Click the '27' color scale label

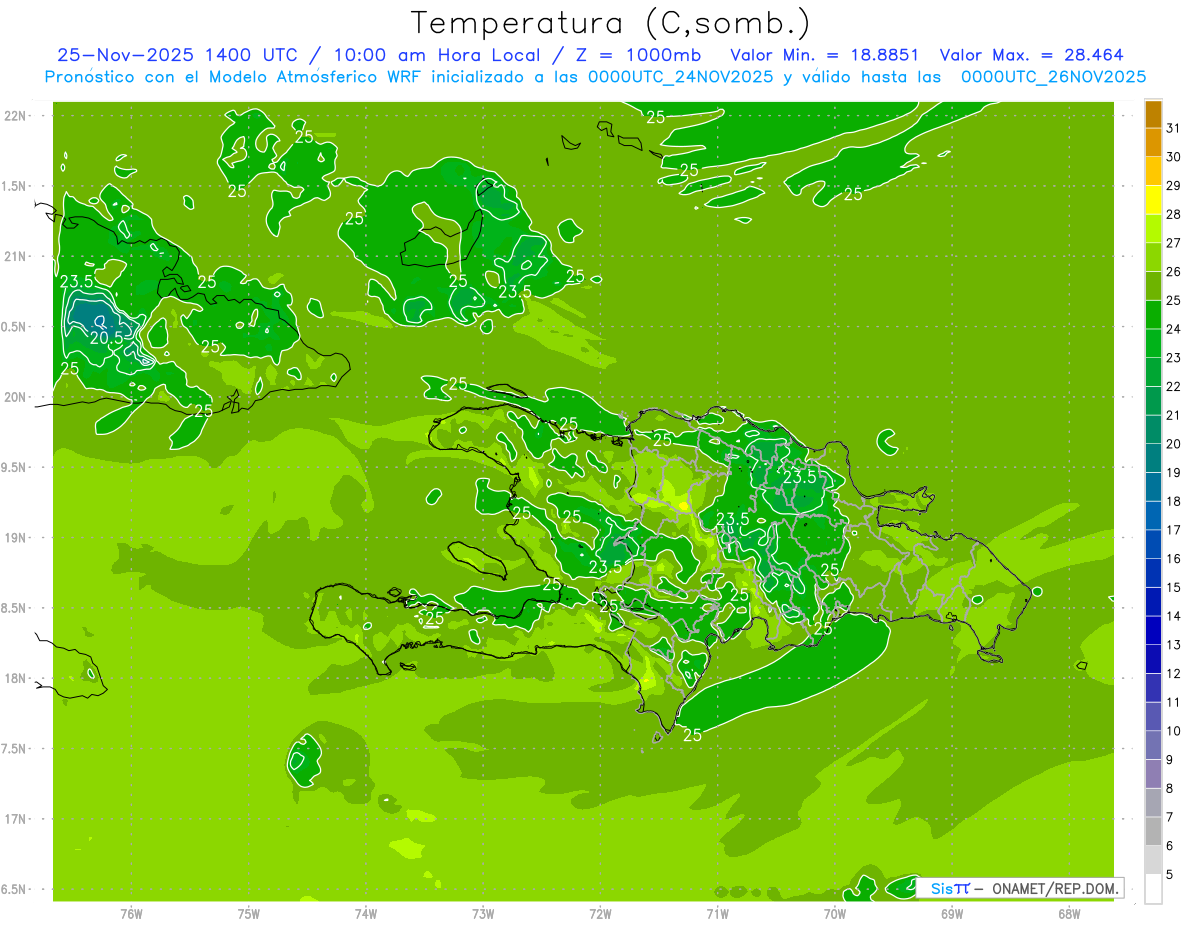[x=1174, y=243]
